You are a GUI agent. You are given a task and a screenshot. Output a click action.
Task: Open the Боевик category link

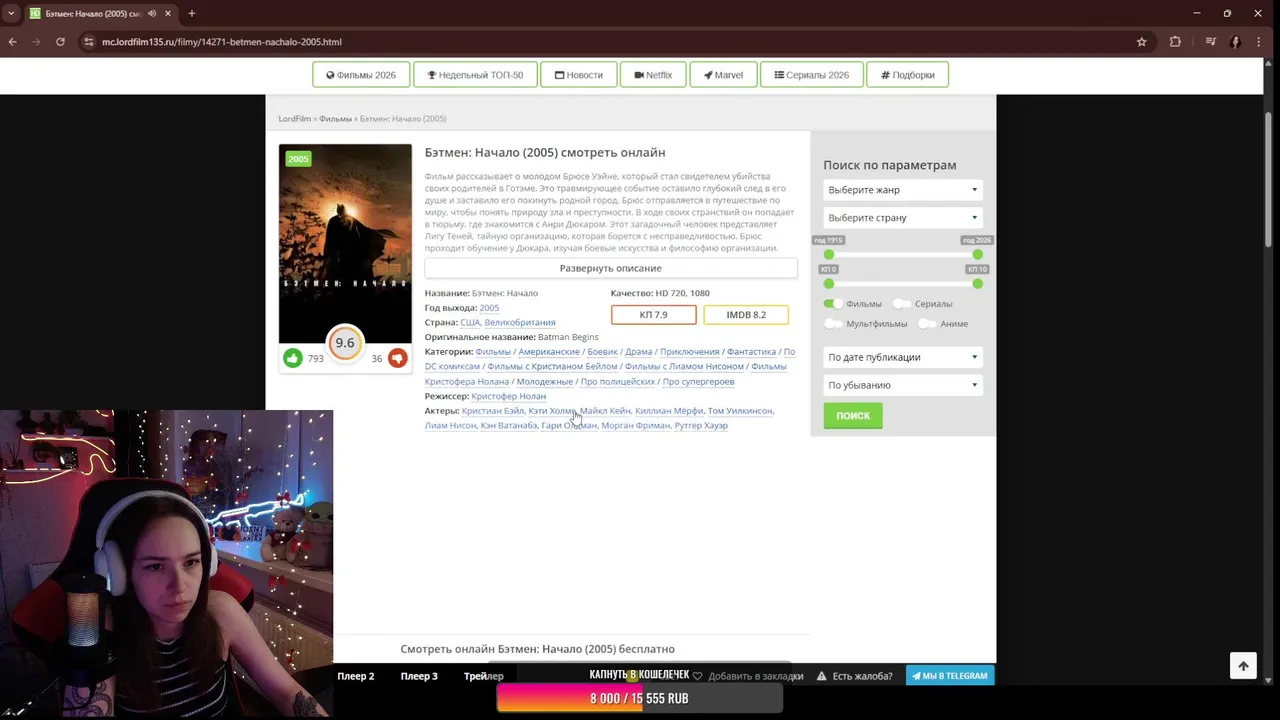coord(602,352)
